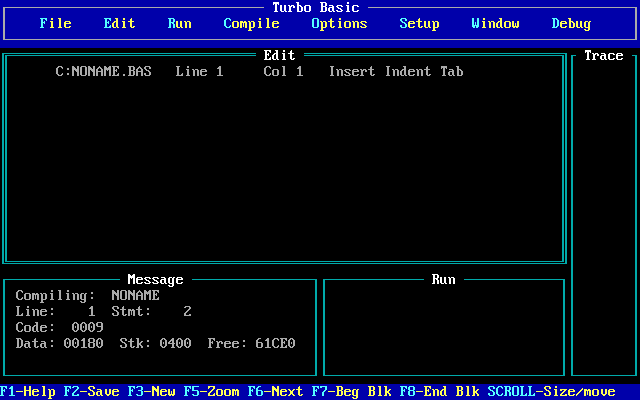Open the Run menu
This screenshot has width=640, height=400.
[180, 23]
